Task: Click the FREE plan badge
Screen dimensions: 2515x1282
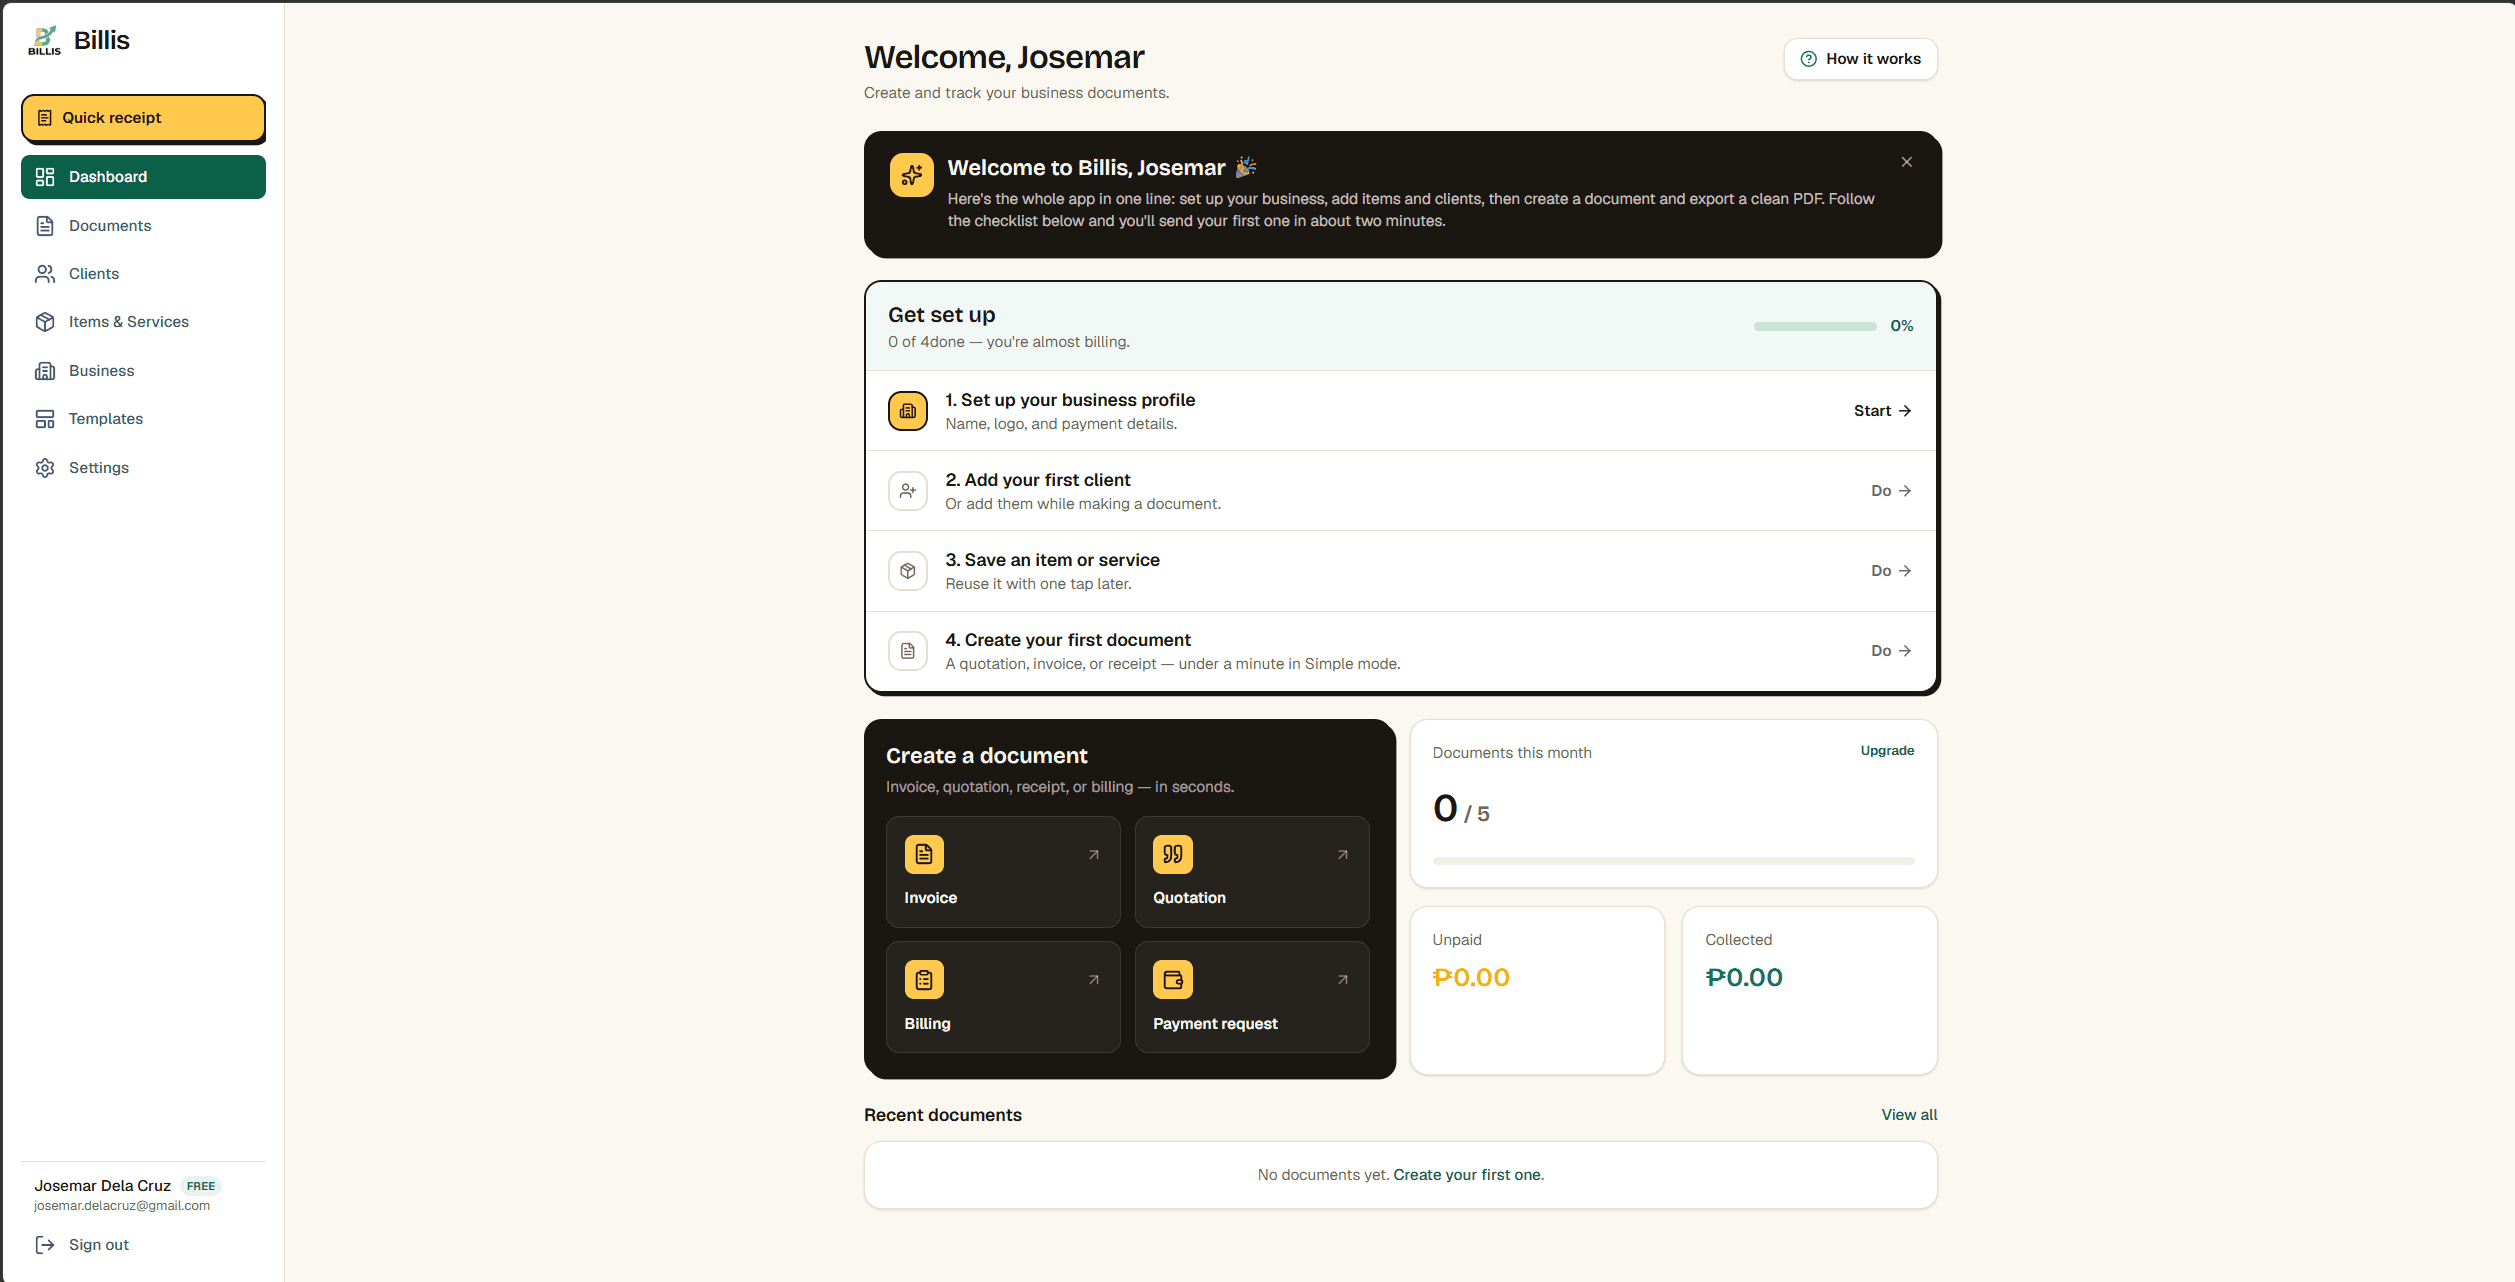Action: coord(201,1186)
